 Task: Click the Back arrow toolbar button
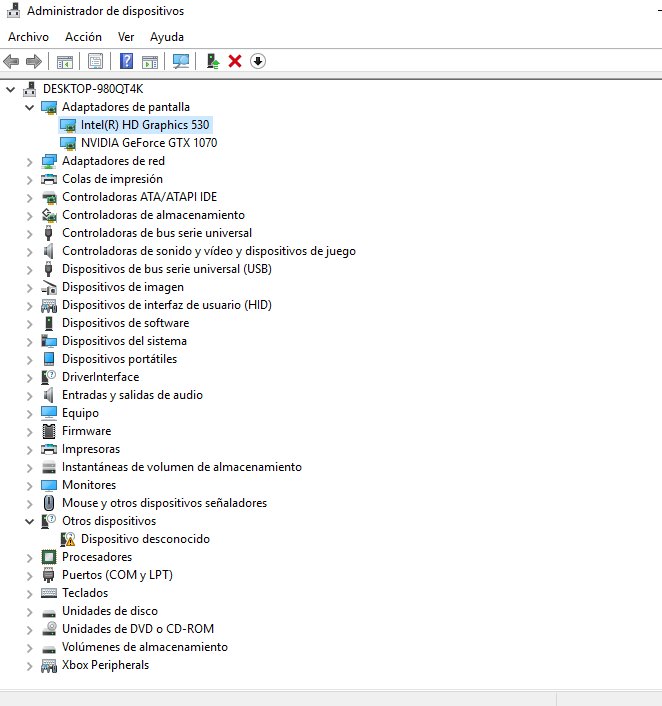[11, 61]
